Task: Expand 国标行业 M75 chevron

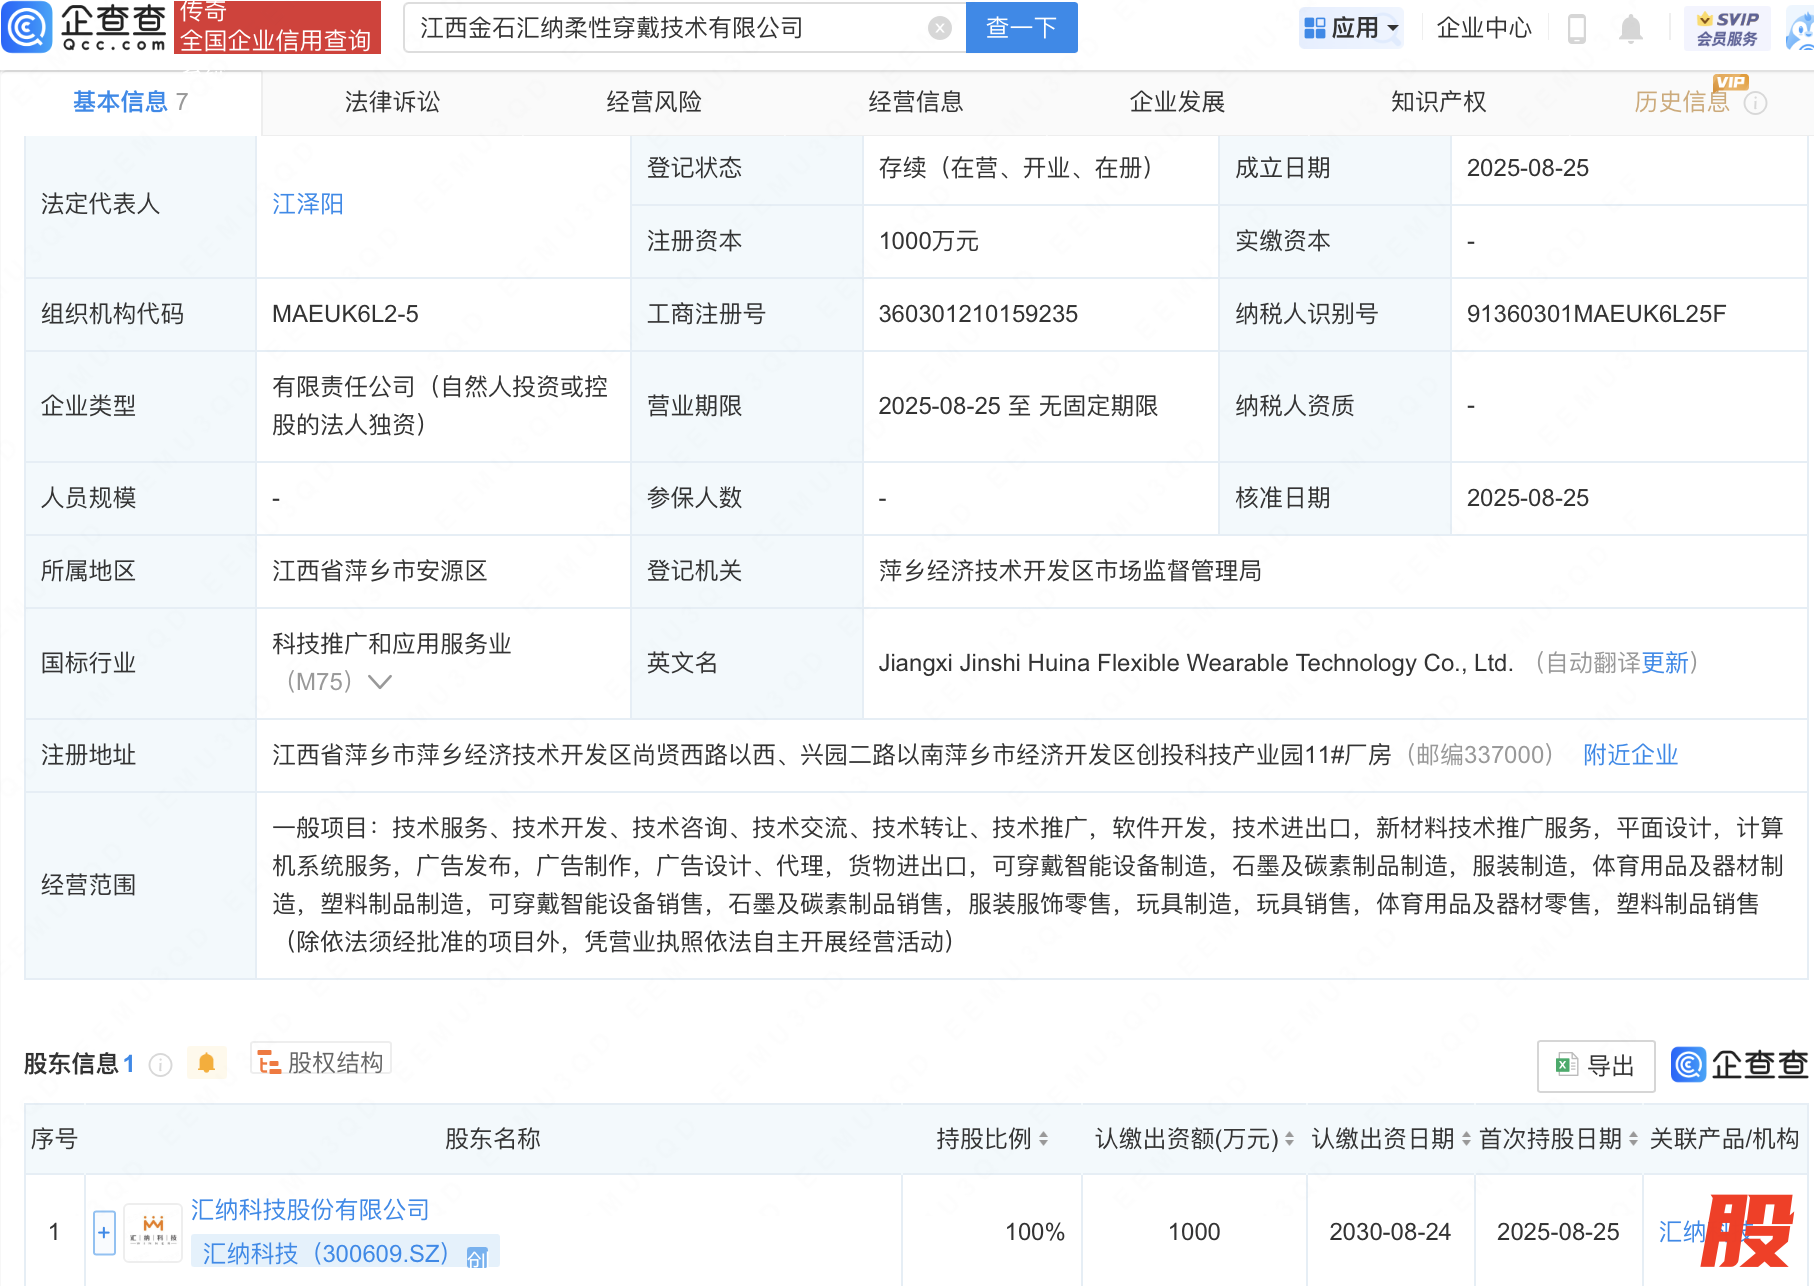Action: coord(380,682)
